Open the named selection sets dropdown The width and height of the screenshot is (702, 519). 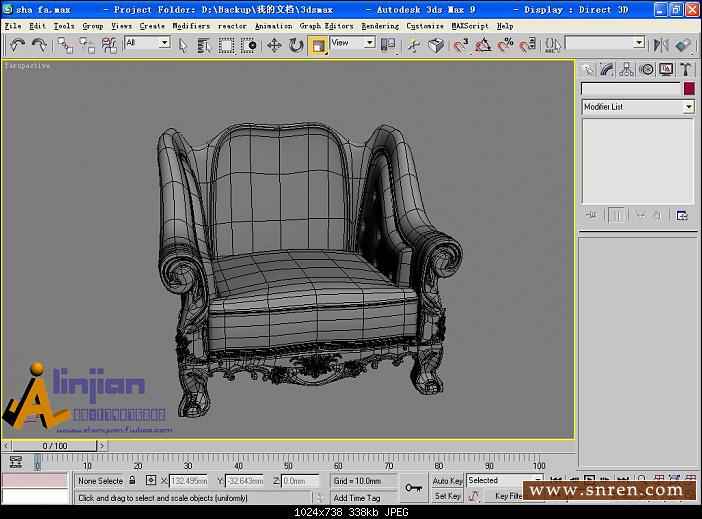pos(605,43)
